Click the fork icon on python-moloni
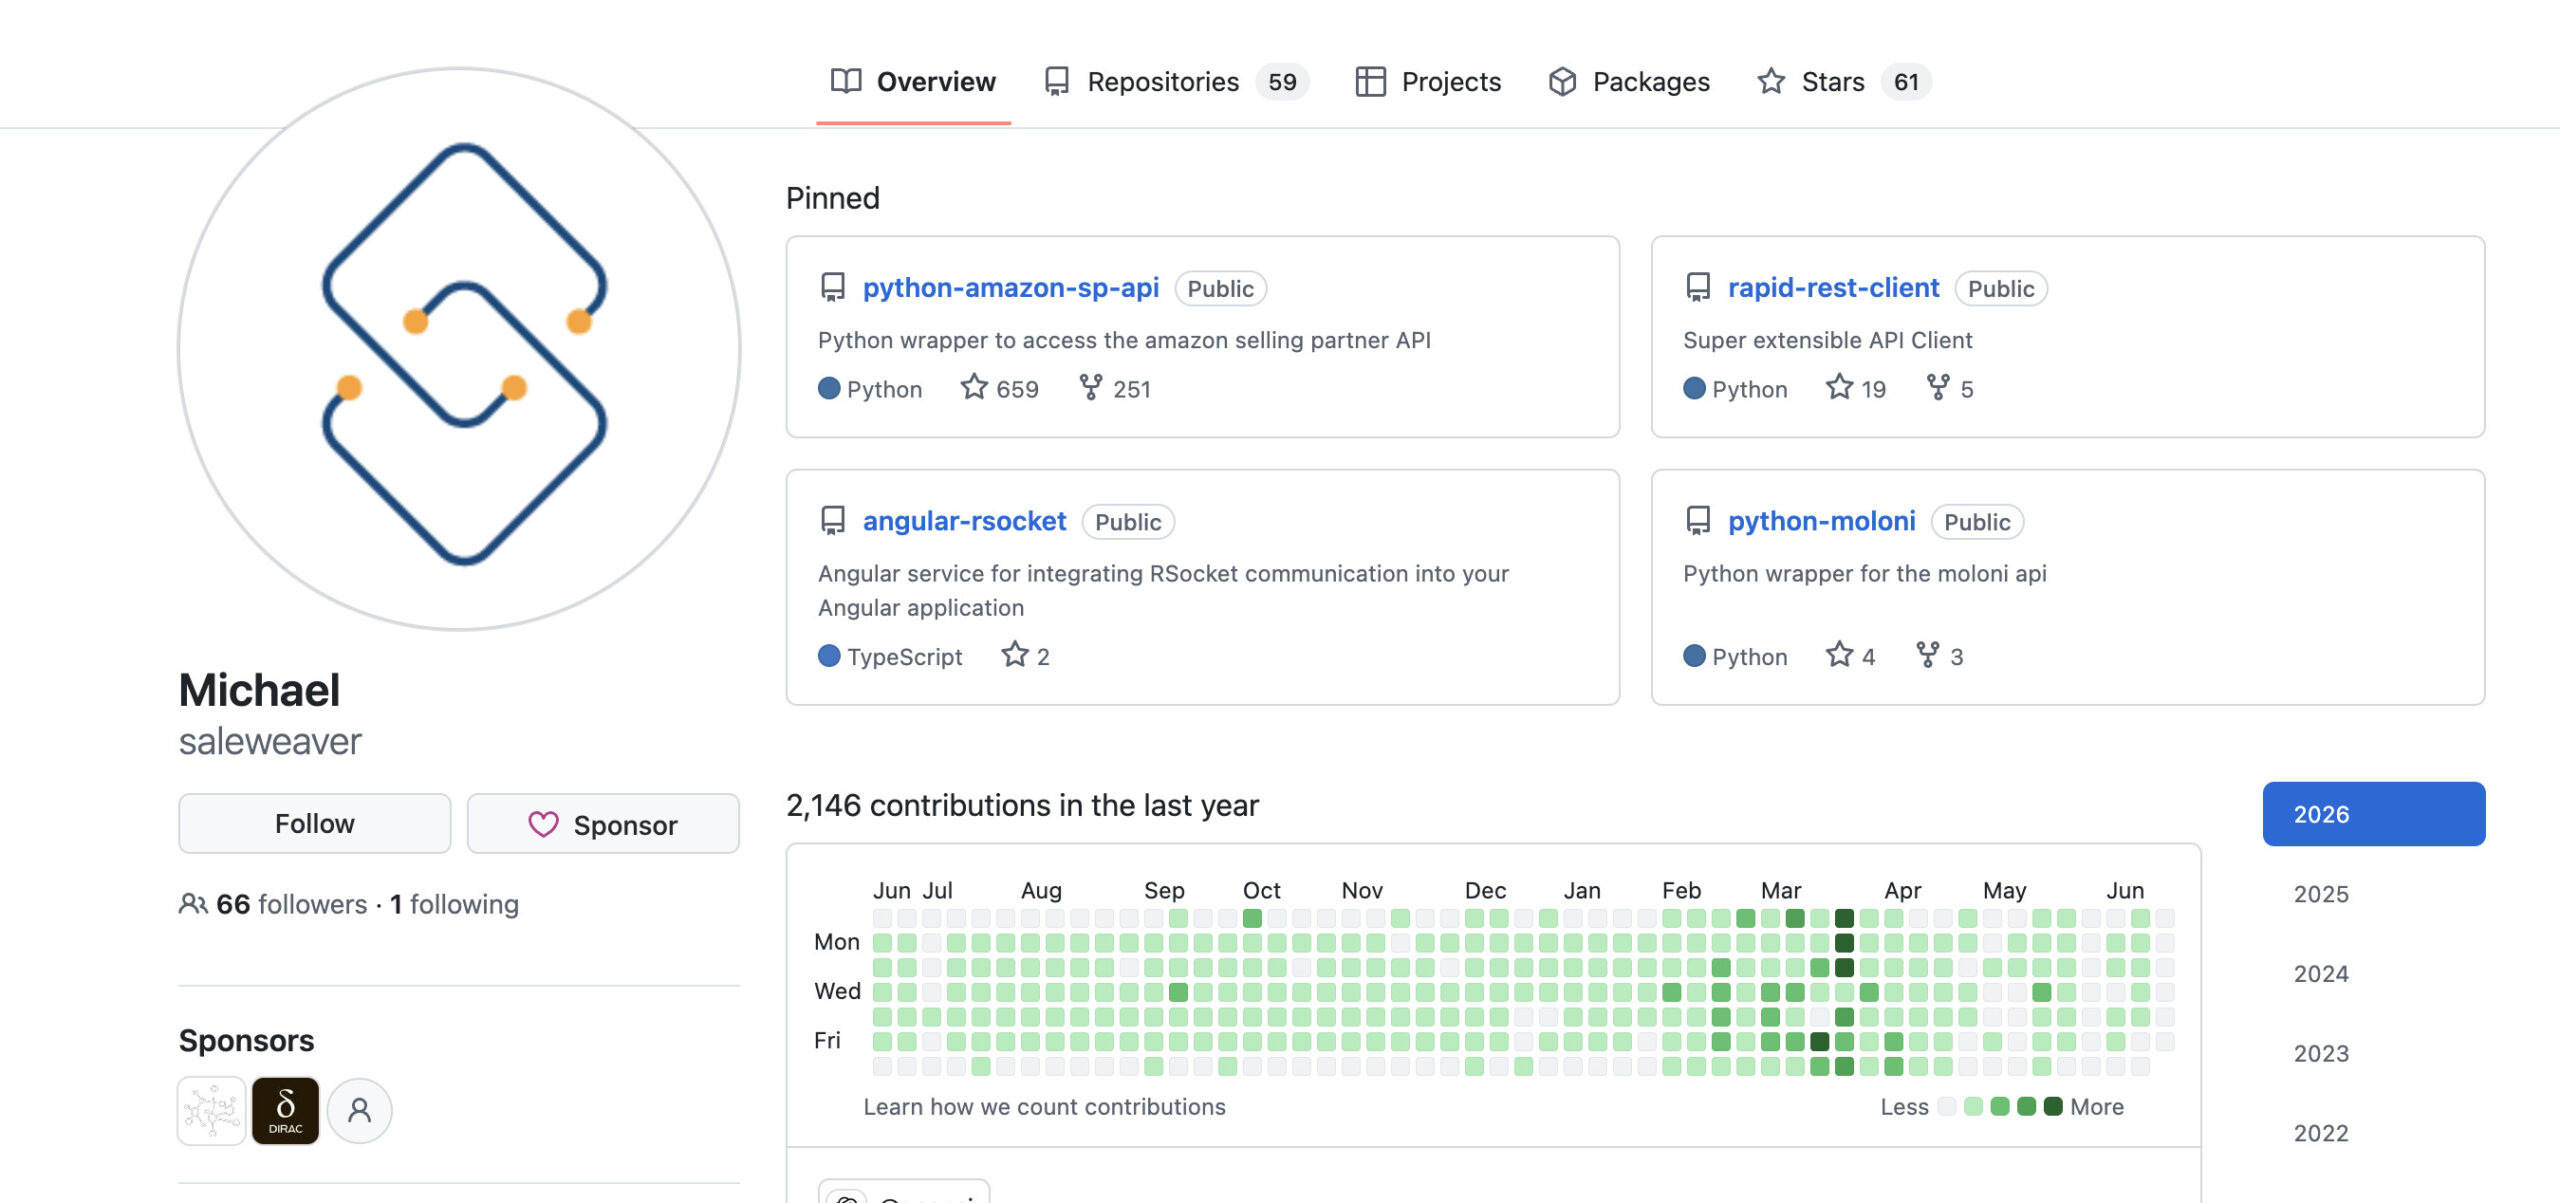2560x1203 pixels. click(1927, 655)
